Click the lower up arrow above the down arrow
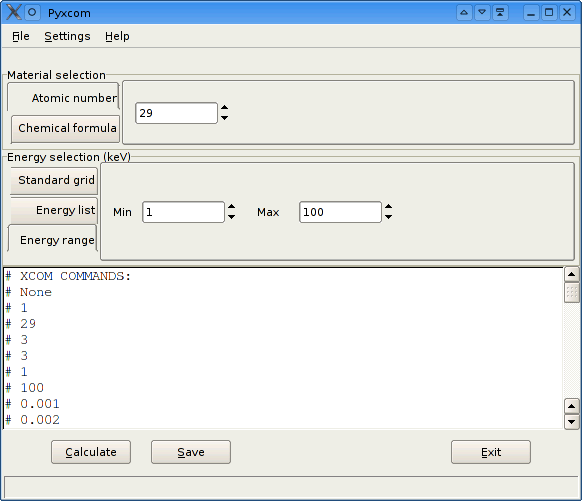 [572, 406]
